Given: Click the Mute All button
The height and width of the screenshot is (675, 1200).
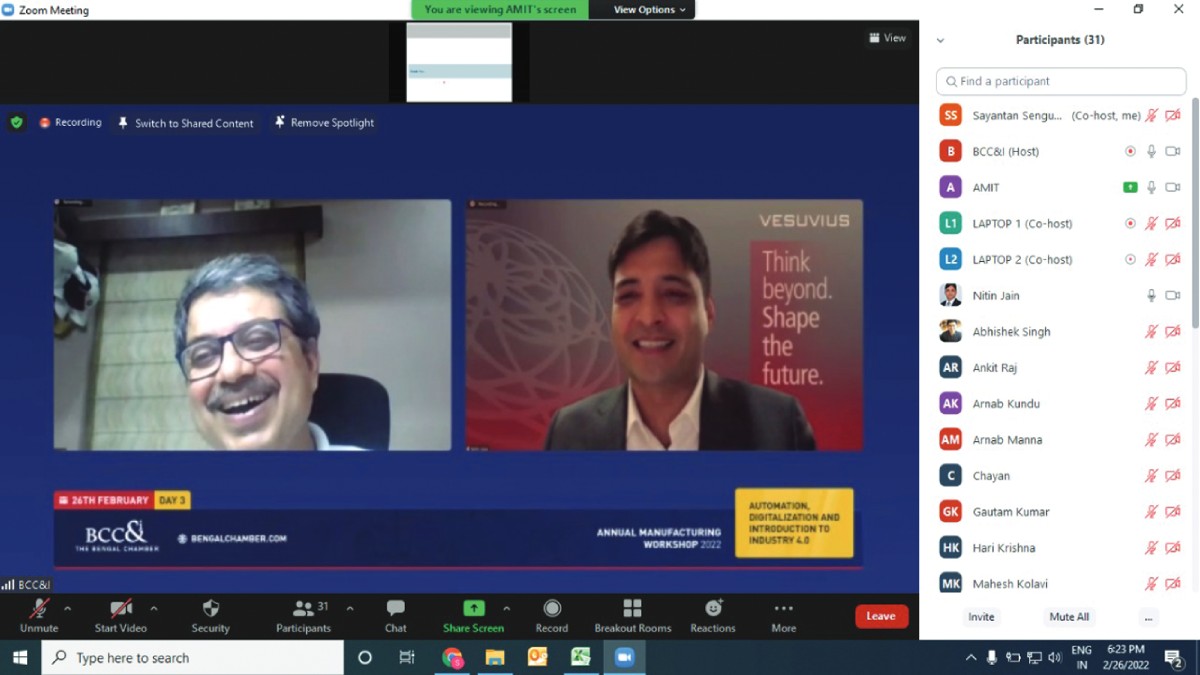Looking at the screenshot, I should [x=1069, y=617].
